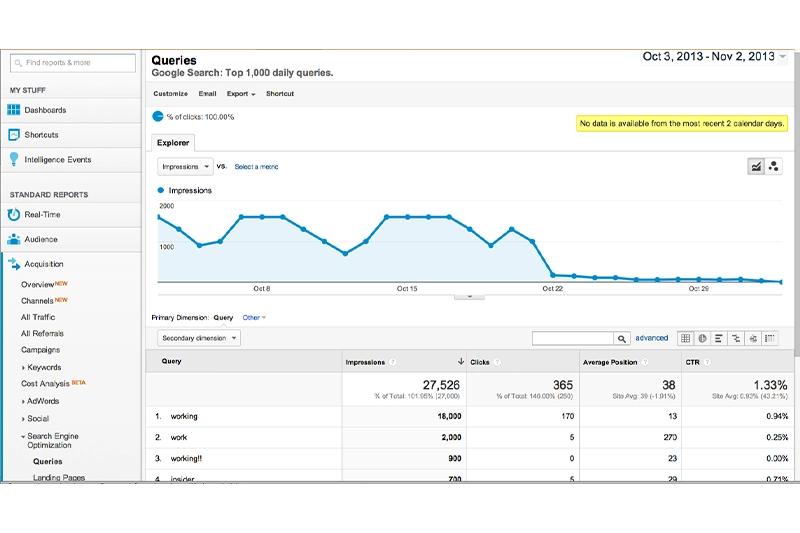The height and width of the screenshot is (533, 800).
Task: Click the 'working!!' query row
Action: pos(469,459)
